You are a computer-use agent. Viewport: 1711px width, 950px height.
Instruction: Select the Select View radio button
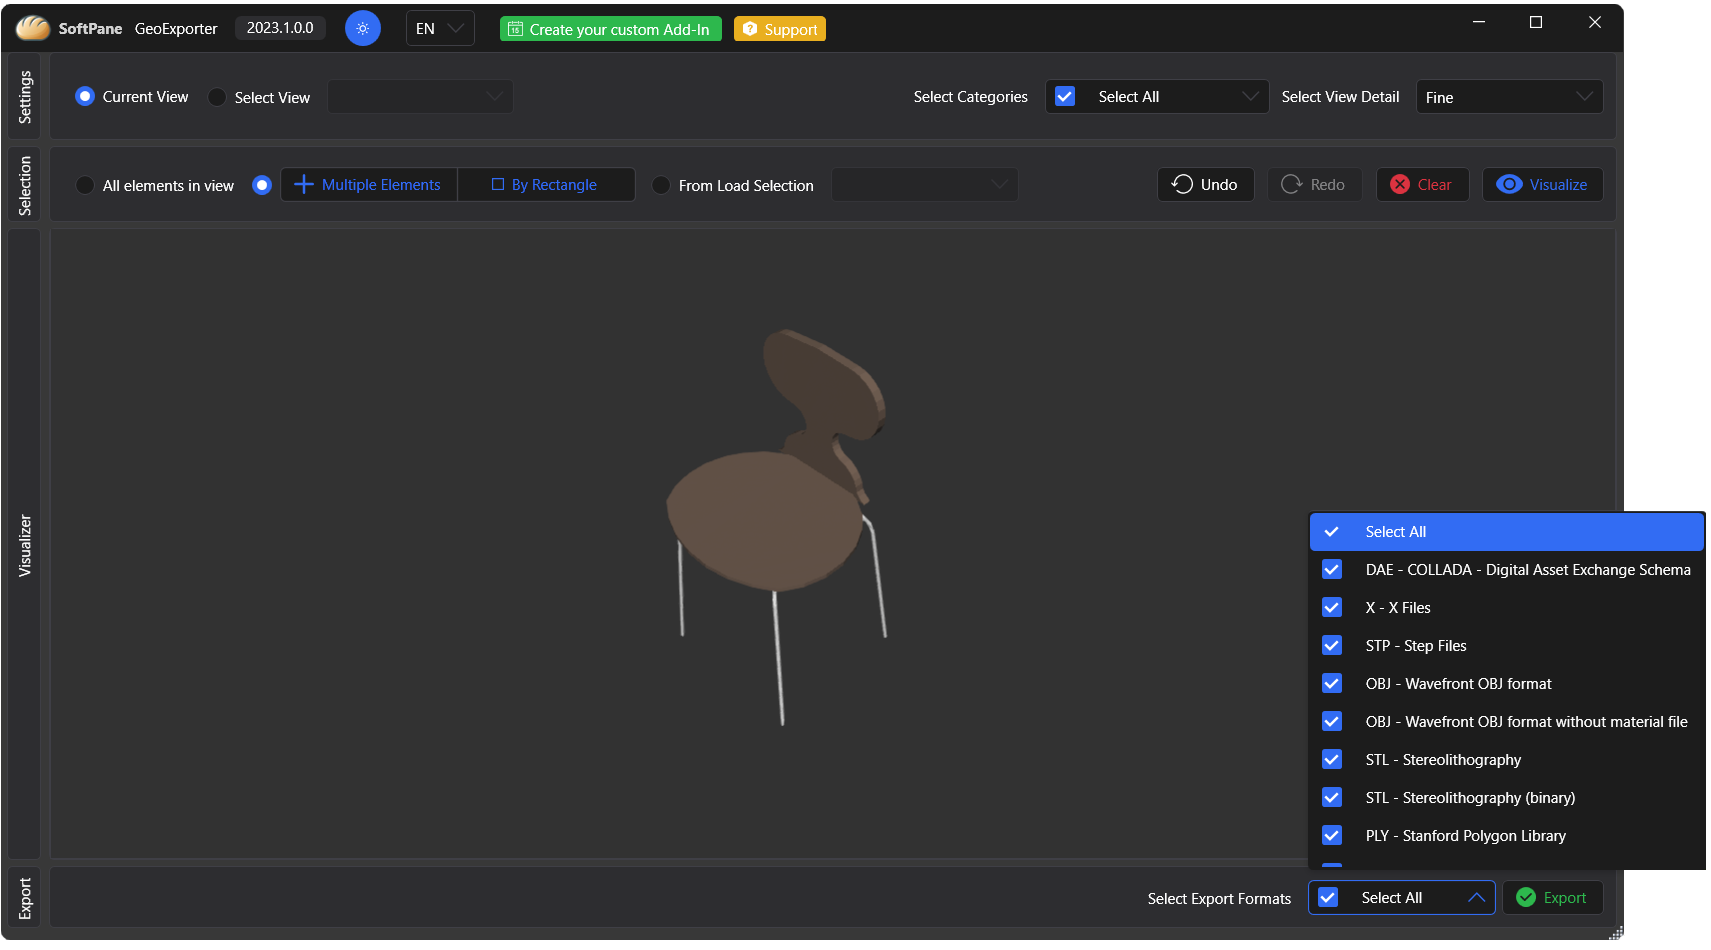point(217,97)
